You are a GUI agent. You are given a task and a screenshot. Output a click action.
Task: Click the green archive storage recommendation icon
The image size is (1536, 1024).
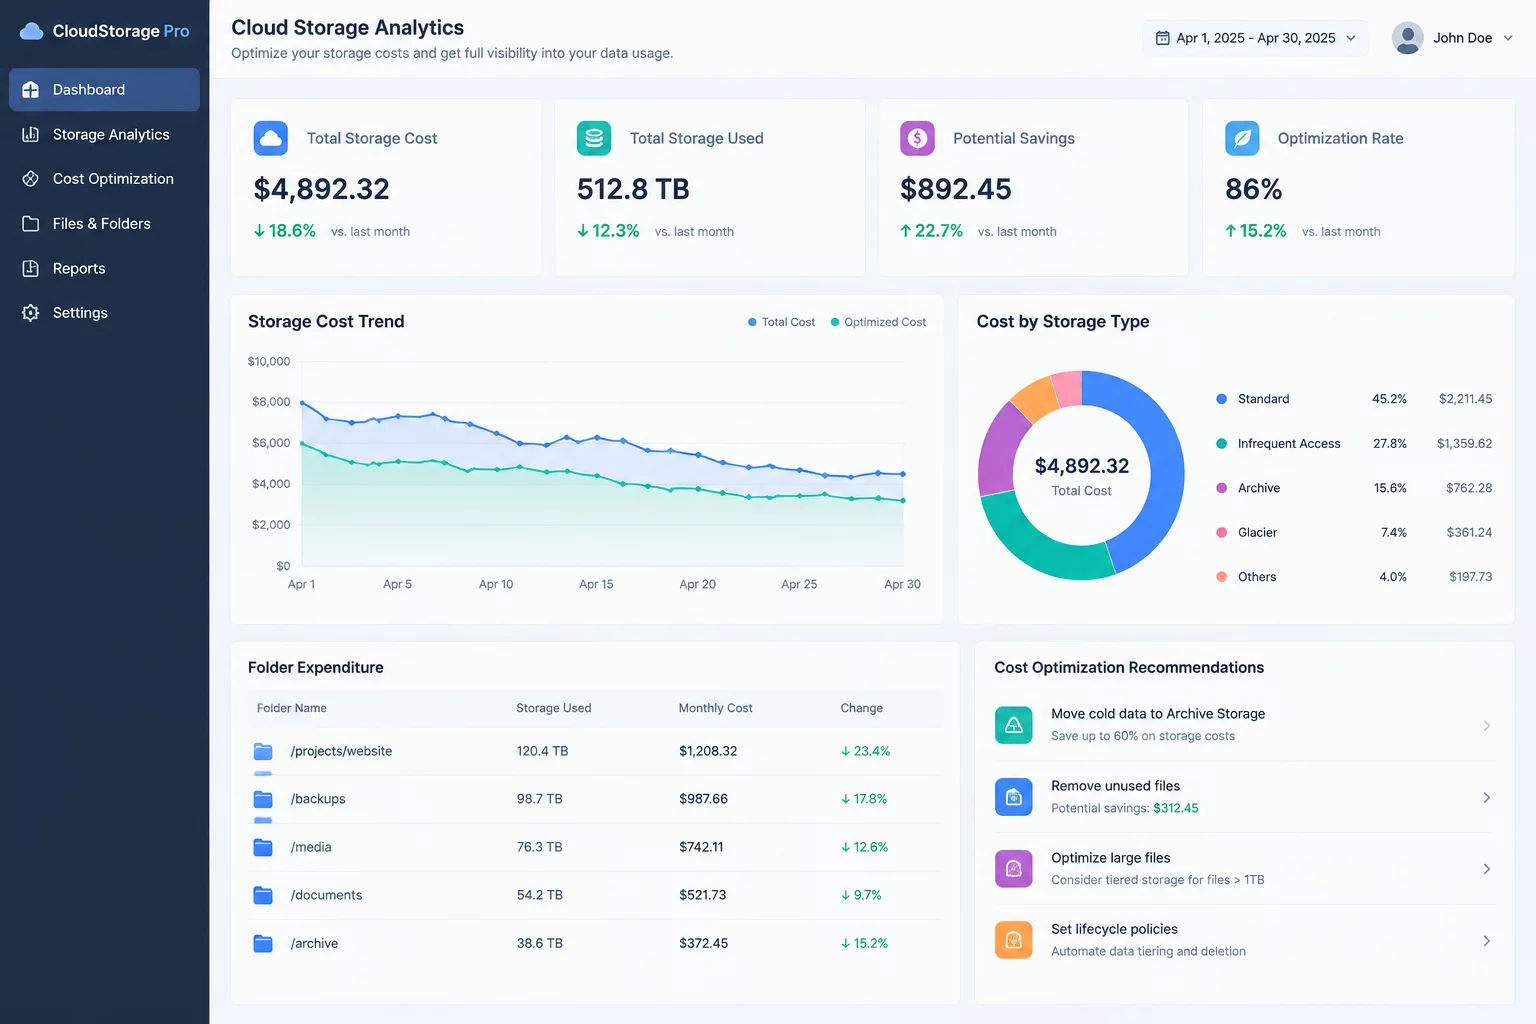pyautogui.click(x=1013, y=725)
